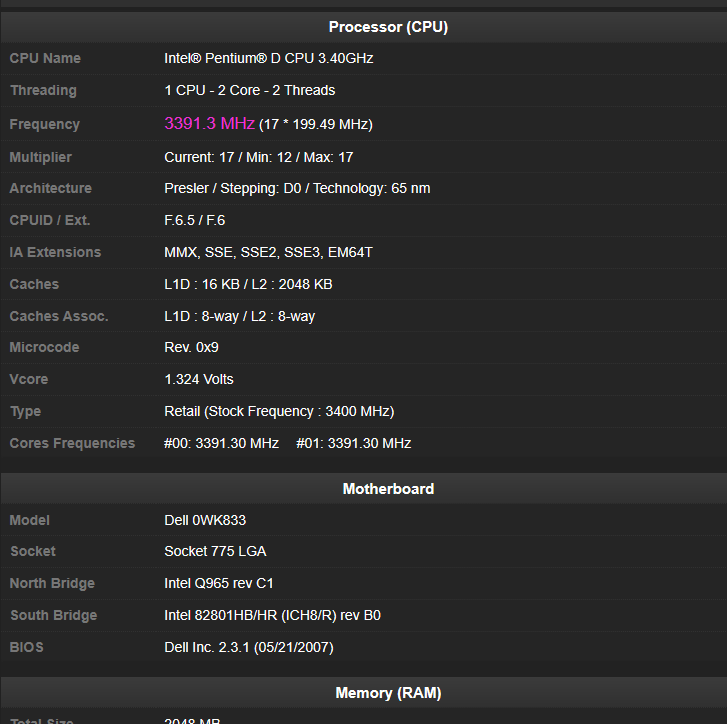Image resolution: width=727 pixels, height=724 pixels.
Task: Select the Dell 0WK833 model text
Action: [x=205, y=520]
